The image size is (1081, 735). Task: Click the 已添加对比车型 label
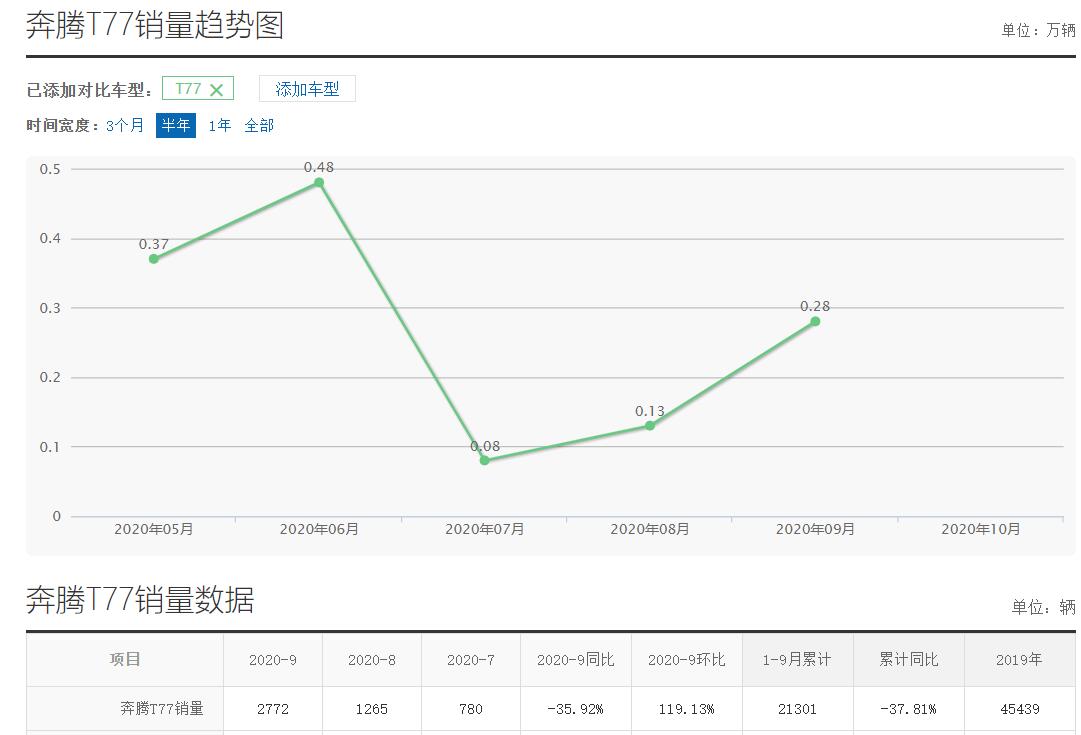coord(90,90)
